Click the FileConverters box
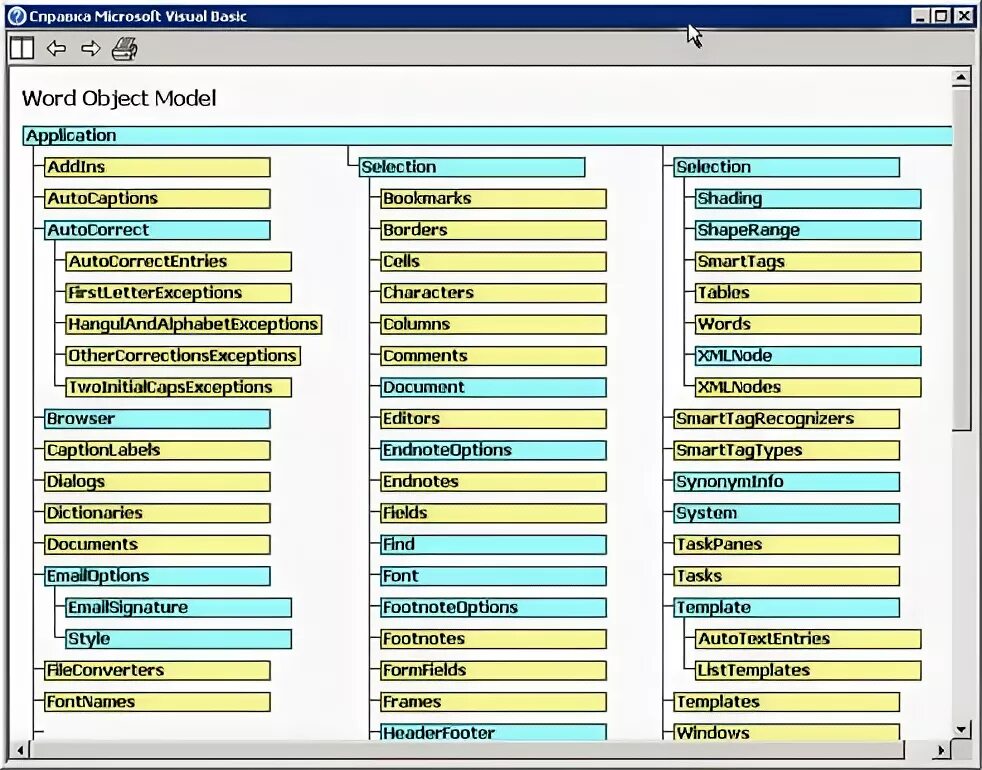Viewport: 982px width, 770px height. [157, 670]
